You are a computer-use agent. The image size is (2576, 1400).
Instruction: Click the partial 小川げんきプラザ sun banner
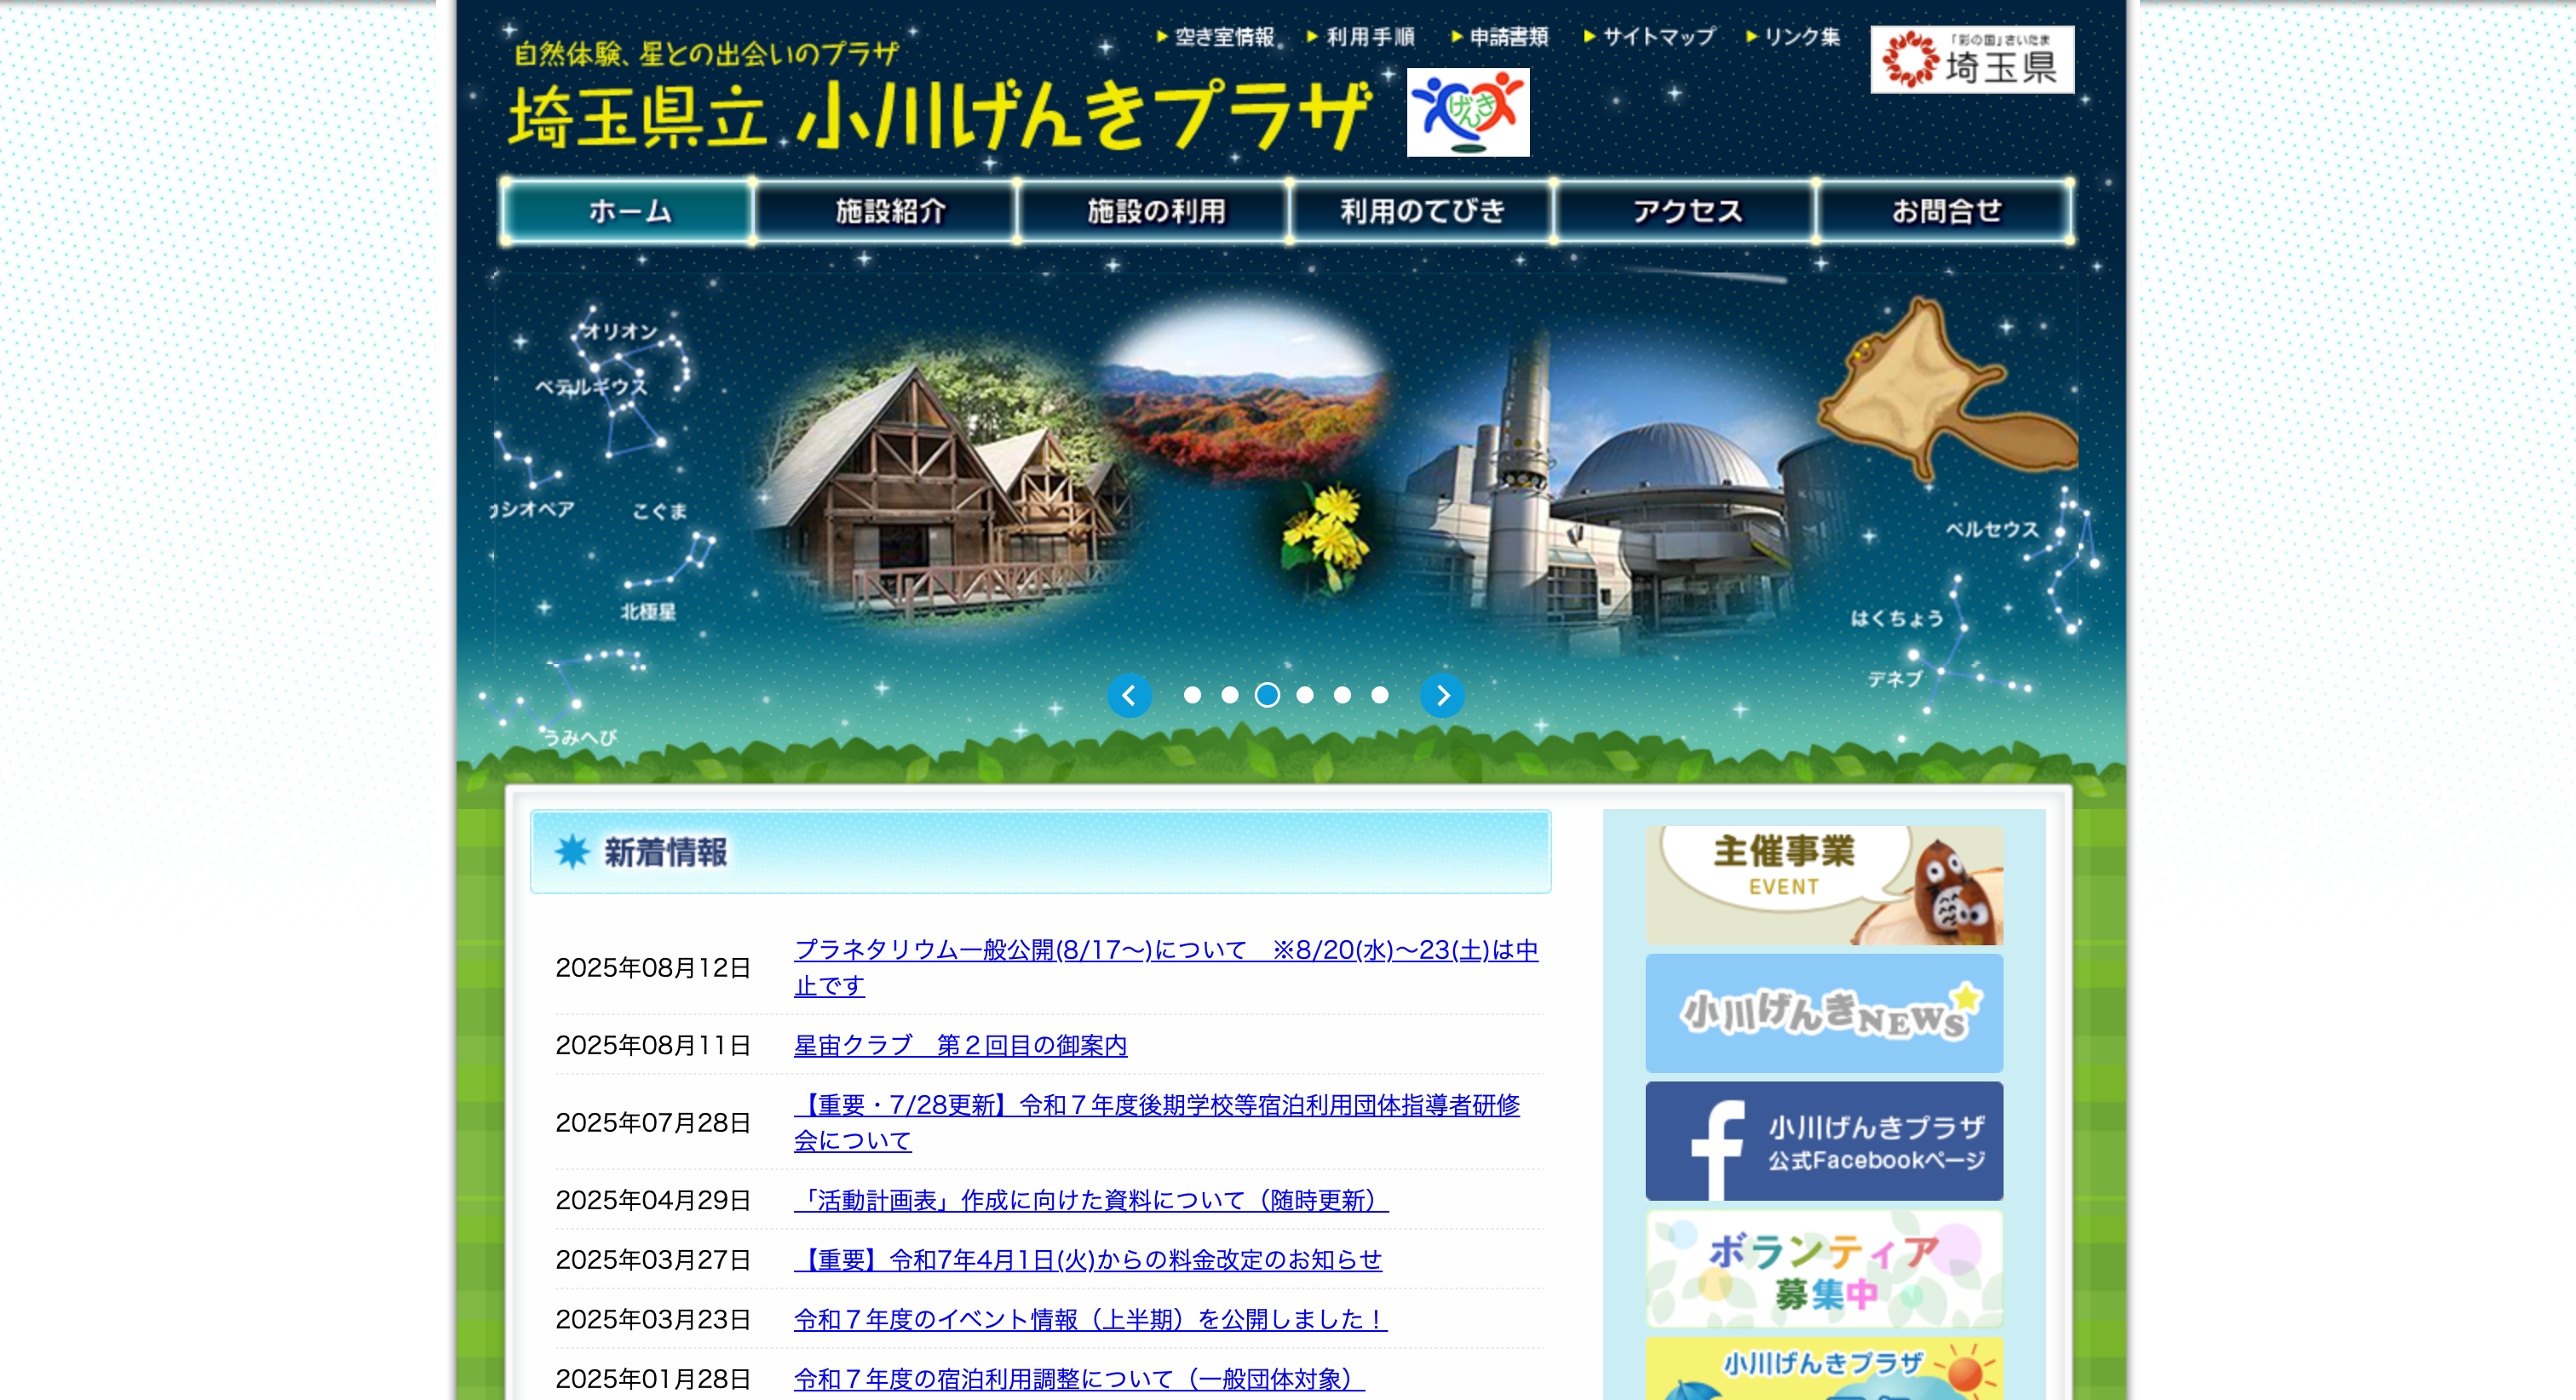pyautogui.click(x=1824, y=1369)
